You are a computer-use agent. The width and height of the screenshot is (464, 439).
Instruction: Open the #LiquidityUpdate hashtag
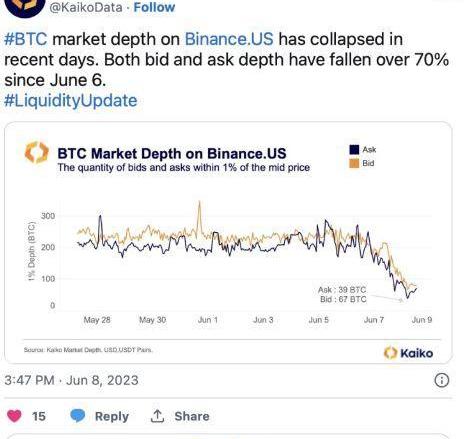point(70,101)
